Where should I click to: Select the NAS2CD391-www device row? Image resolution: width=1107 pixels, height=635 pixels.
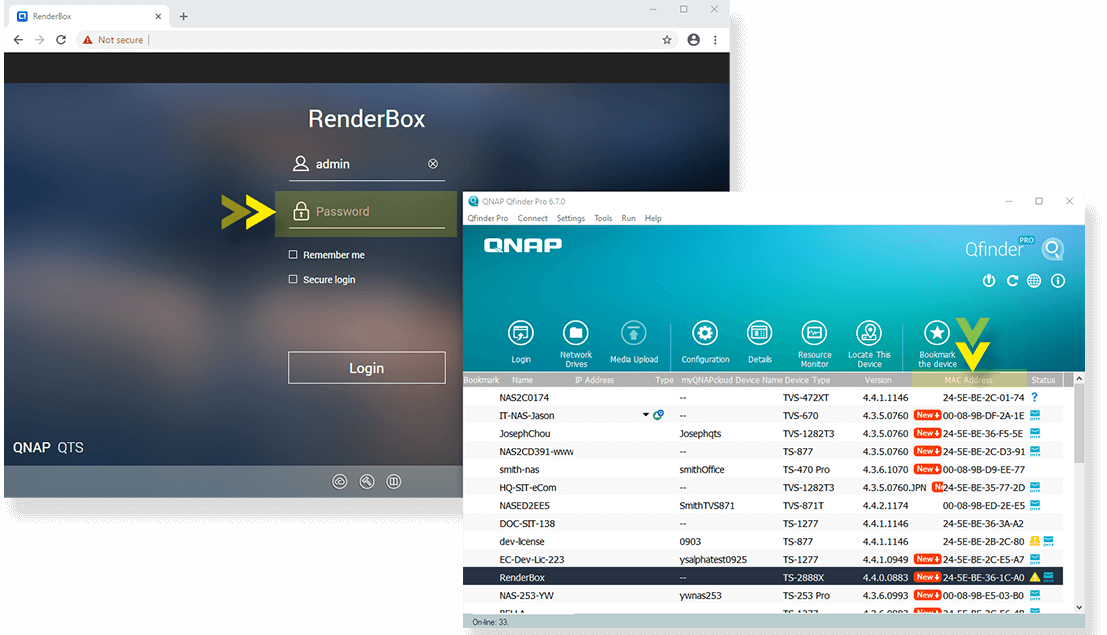tap(762, 451)
